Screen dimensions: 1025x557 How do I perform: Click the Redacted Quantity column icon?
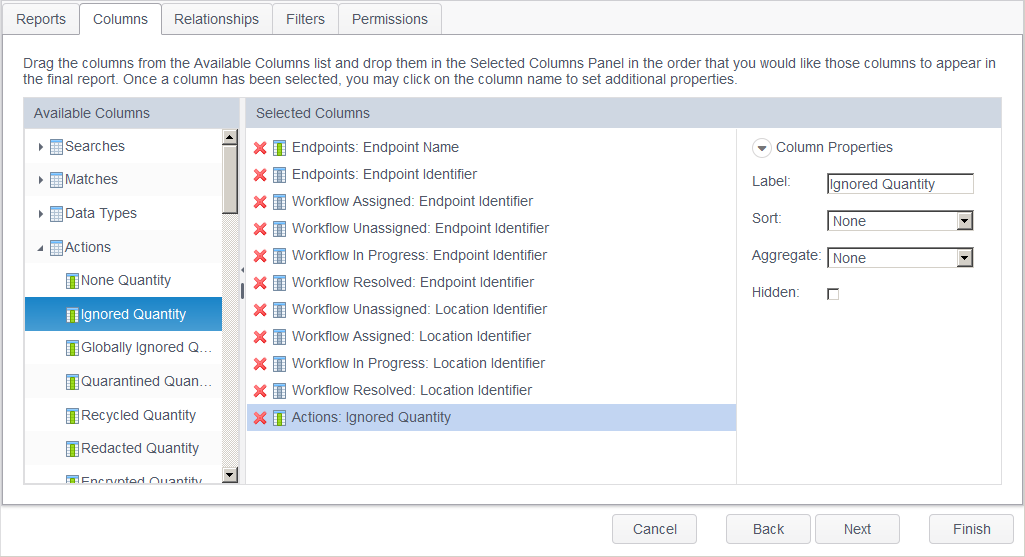click(72, 449)
